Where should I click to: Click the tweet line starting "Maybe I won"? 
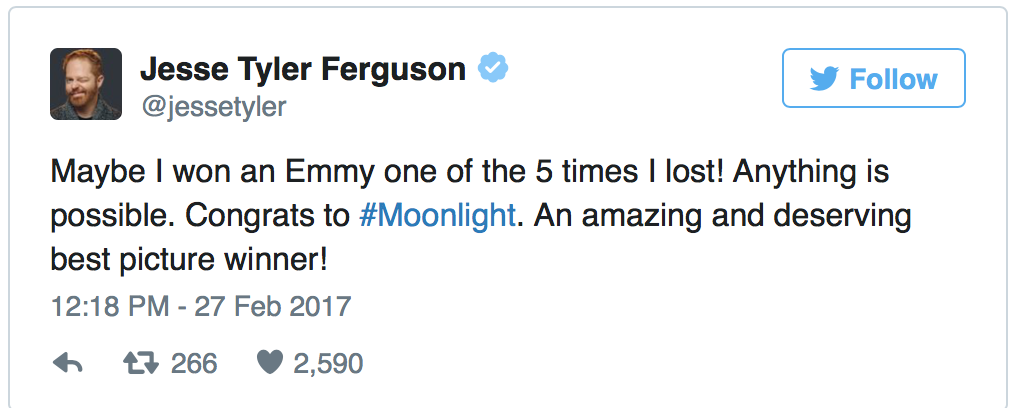[x=300, y=173]
